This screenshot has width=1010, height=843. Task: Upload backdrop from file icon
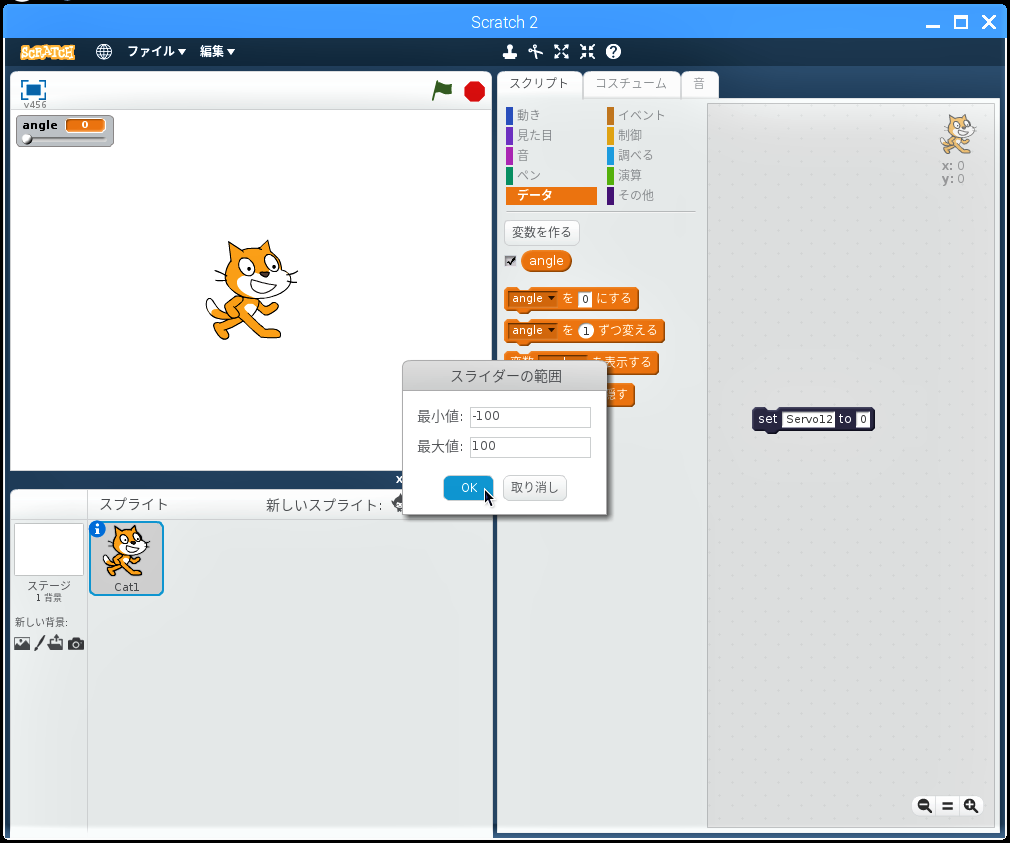click(x=55, y=642)
